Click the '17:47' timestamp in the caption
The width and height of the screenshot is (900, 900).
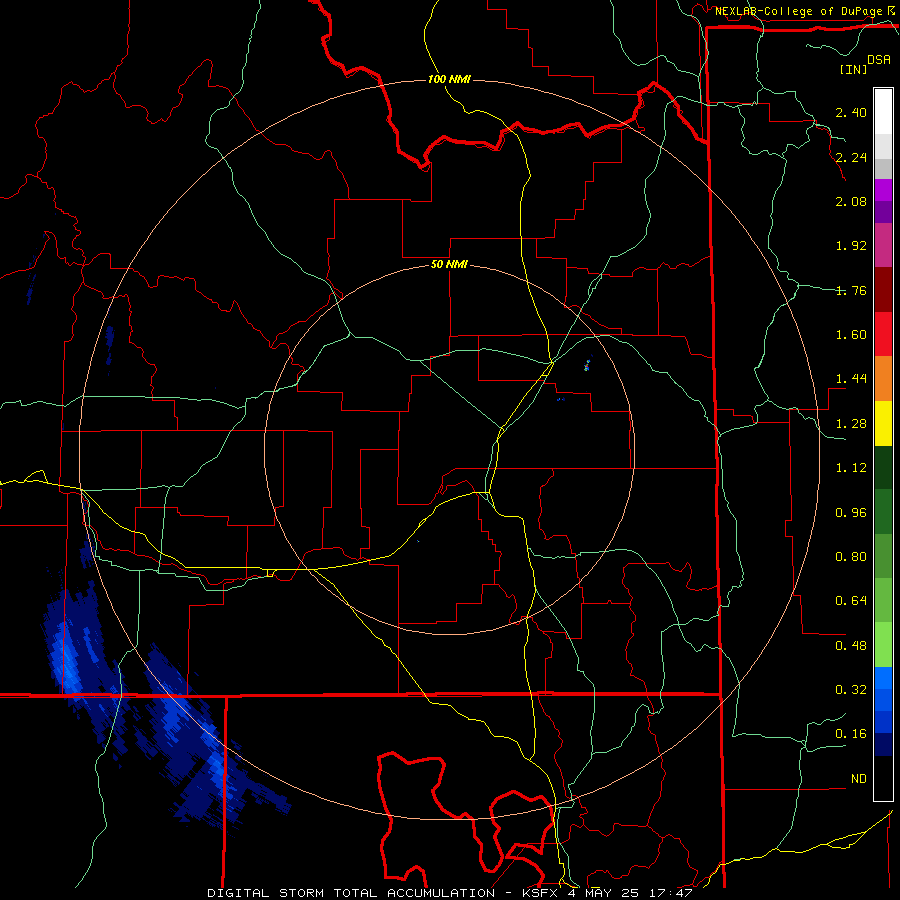670,893
